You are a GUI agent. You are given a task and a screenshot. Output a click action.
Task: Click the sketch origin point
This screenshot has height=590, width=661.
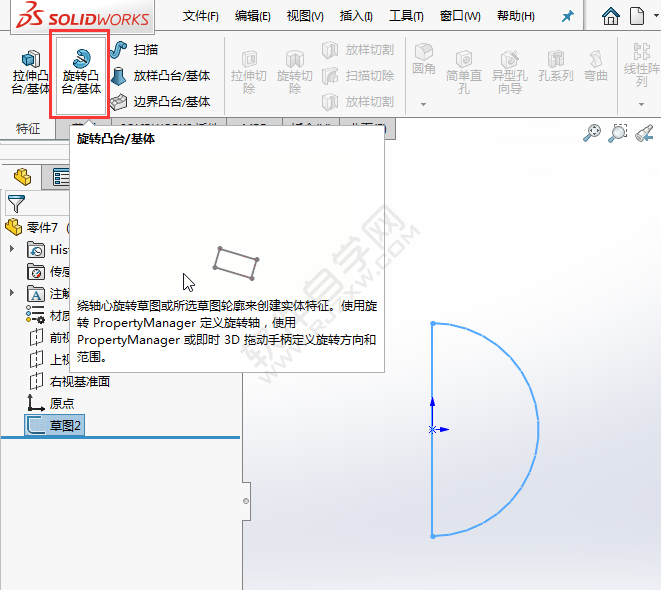point(432,429)
